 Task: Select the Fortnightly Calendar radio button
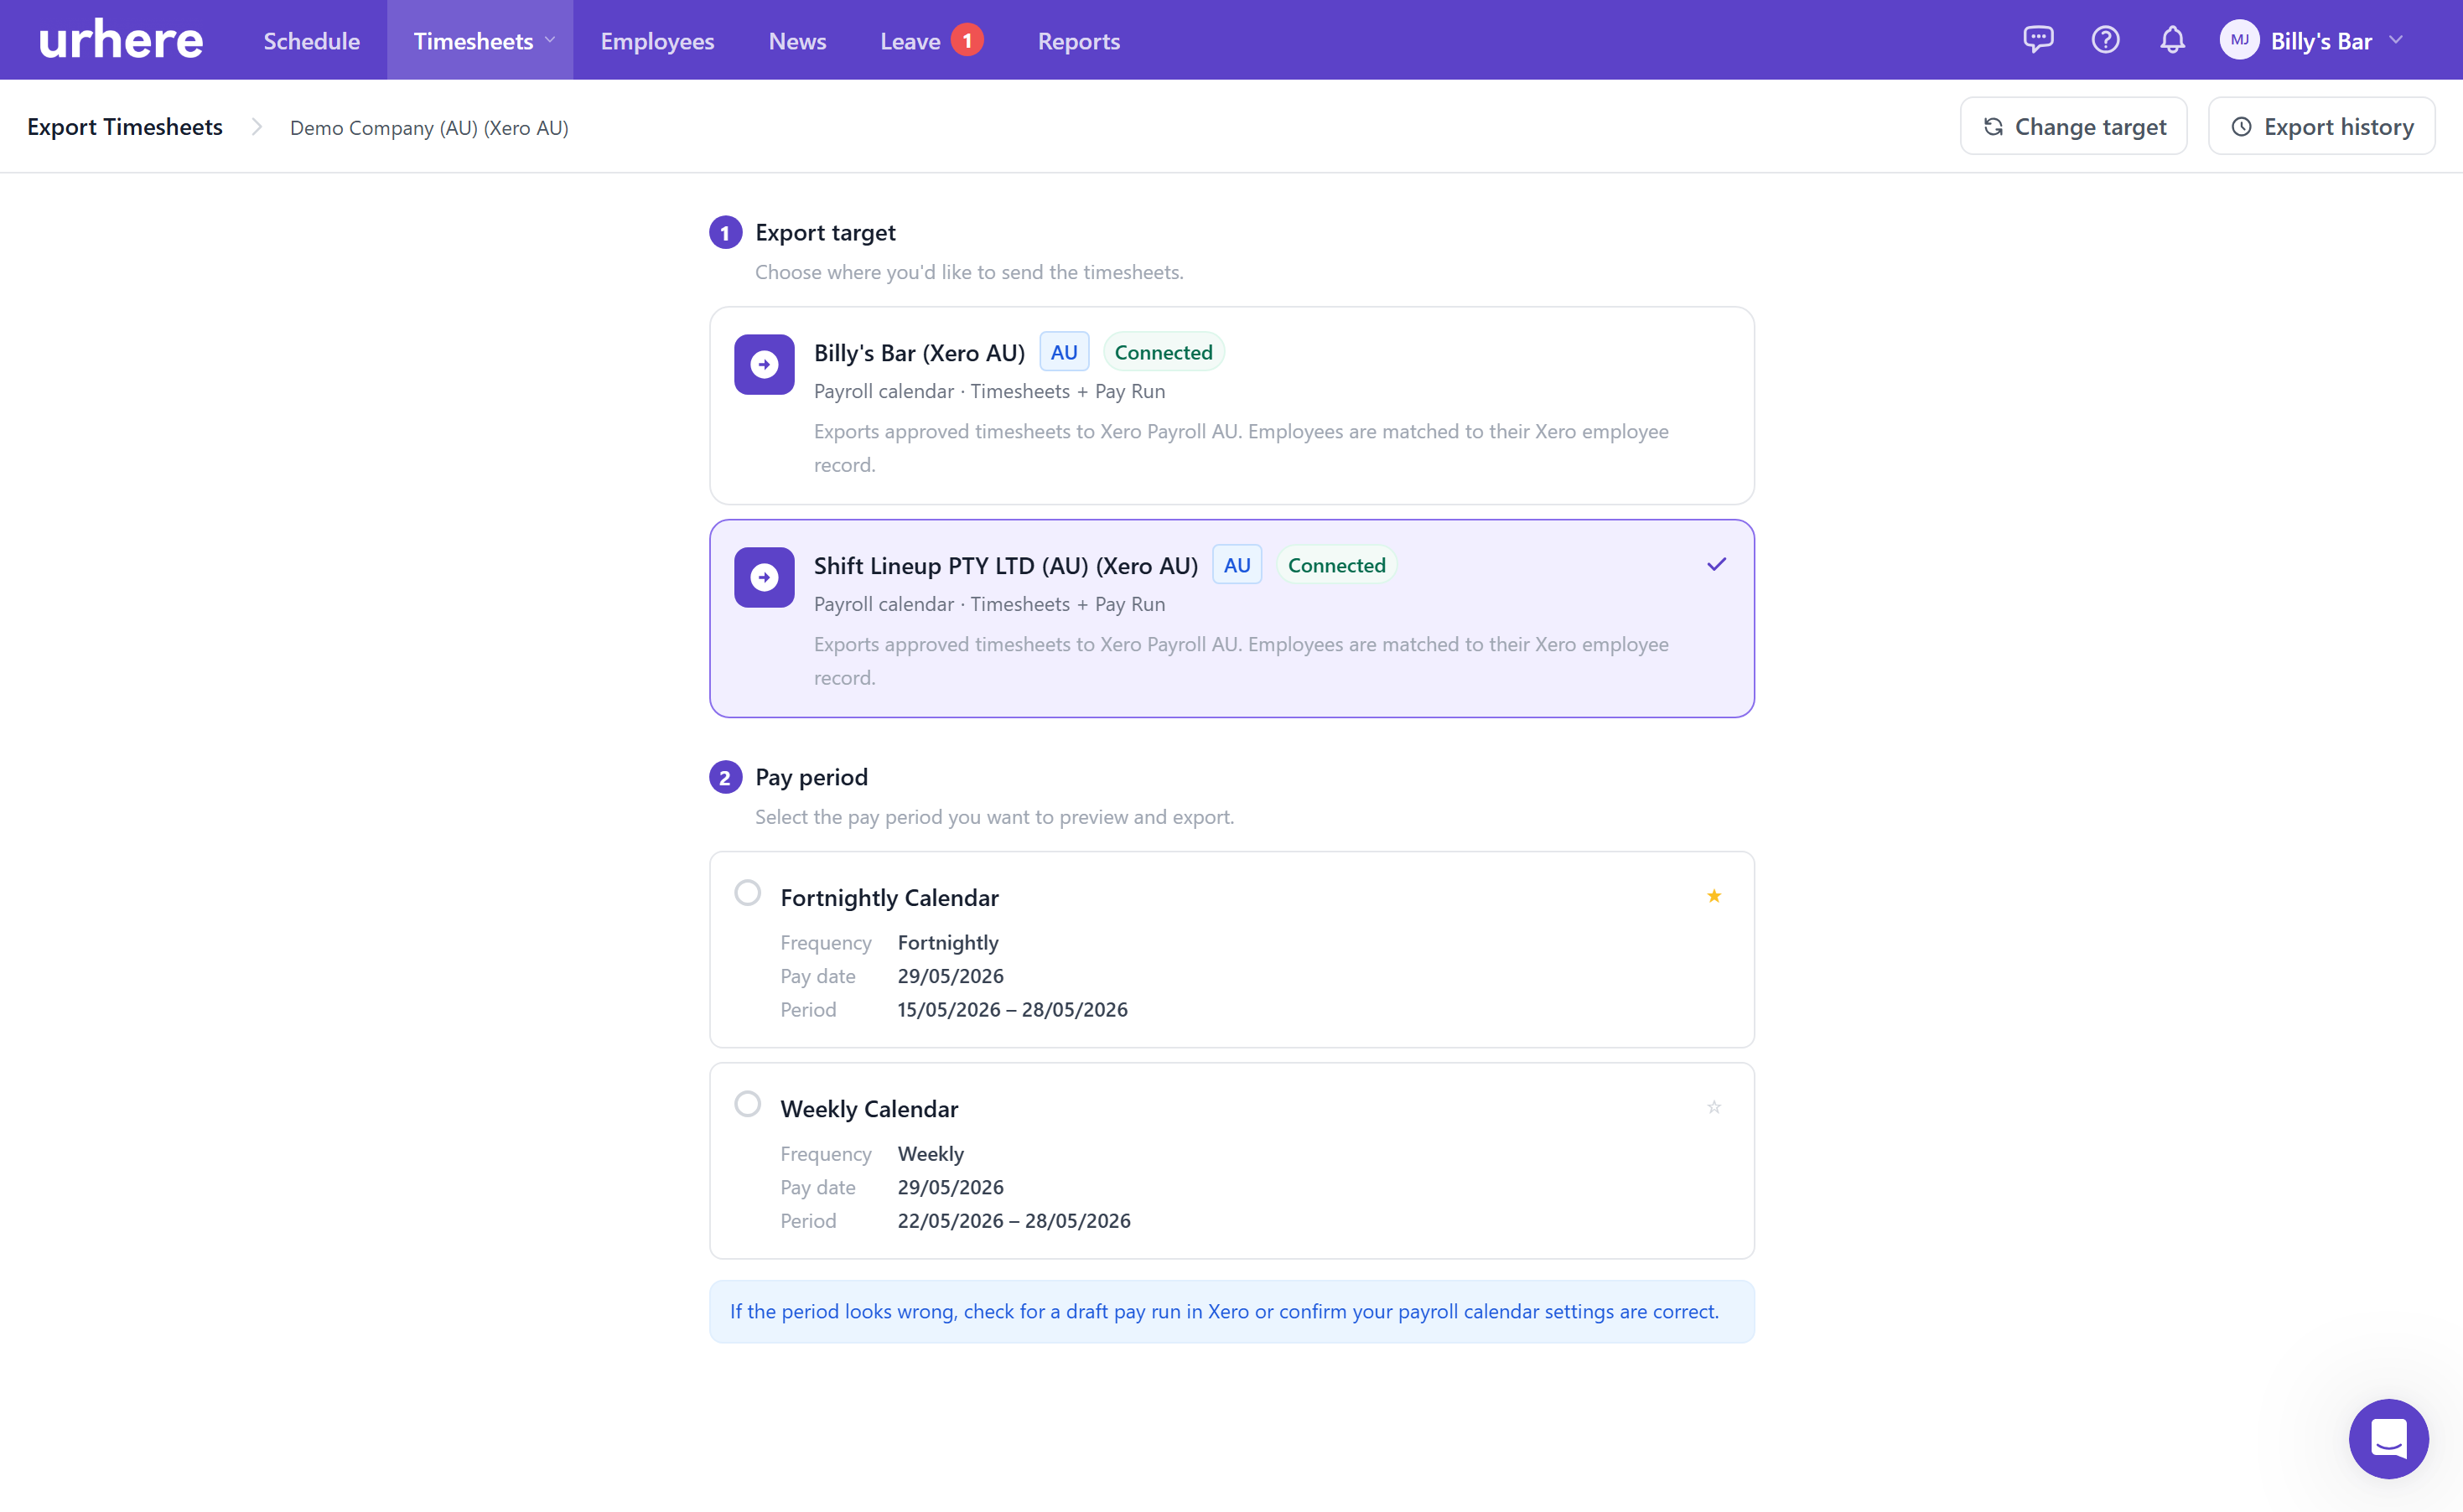[747, 892]
